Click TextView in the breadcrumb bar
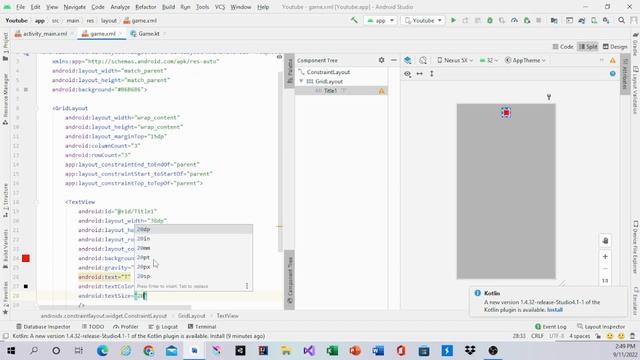The height and width of the screenshot is (360, 640). tap(227, 316)
